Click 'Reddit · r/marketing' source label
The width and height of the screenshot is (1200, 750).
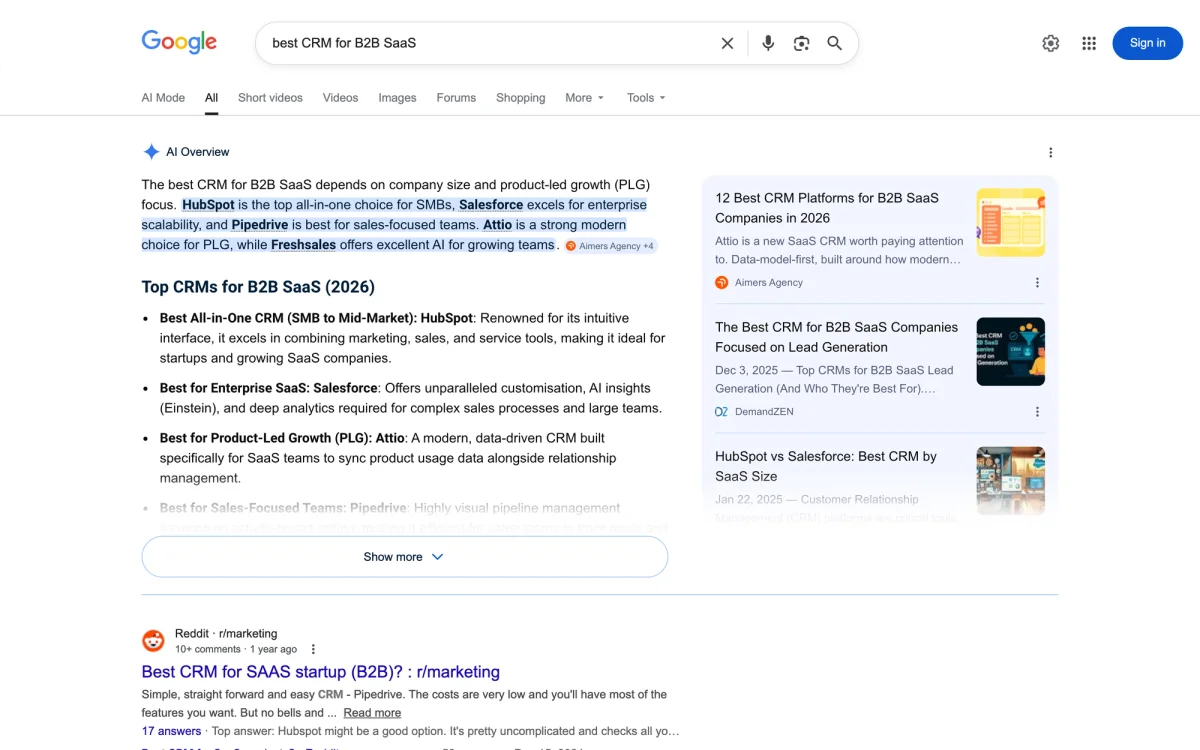click(x=226, y=633)
